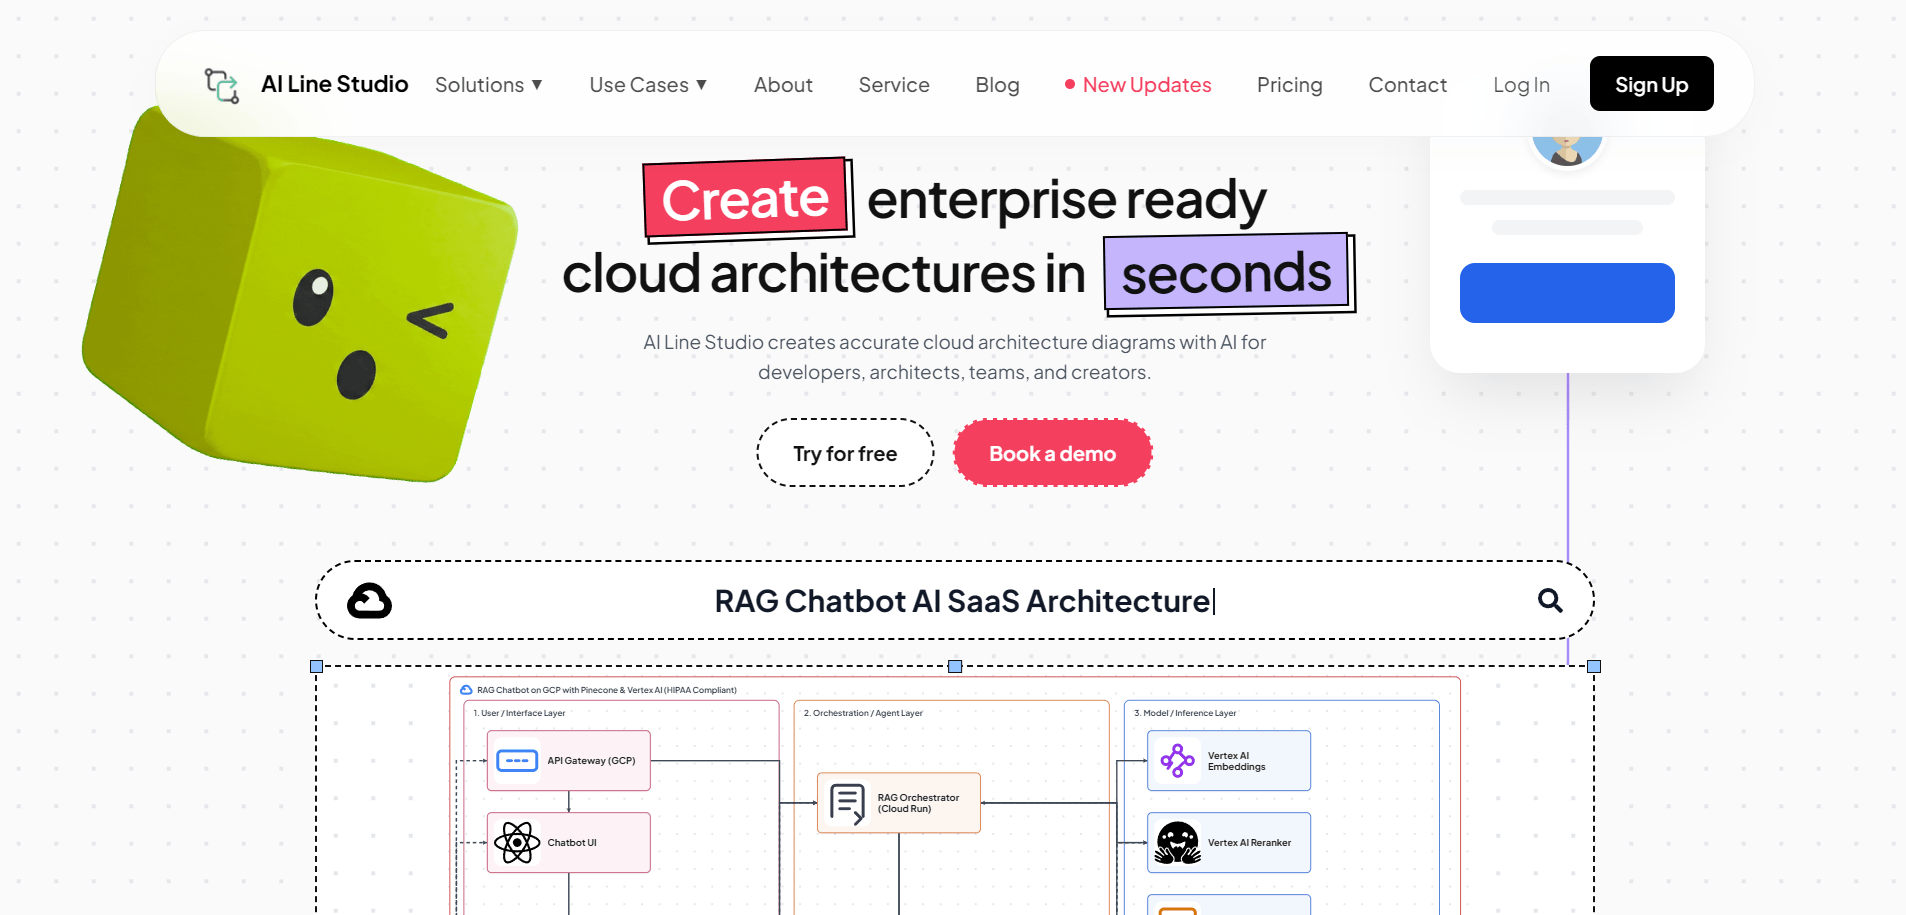This screenshot has height=915, width=1906.
Task: Click the blue button on the profile card
Action: pyautogui.click(x=1567, y=293)
